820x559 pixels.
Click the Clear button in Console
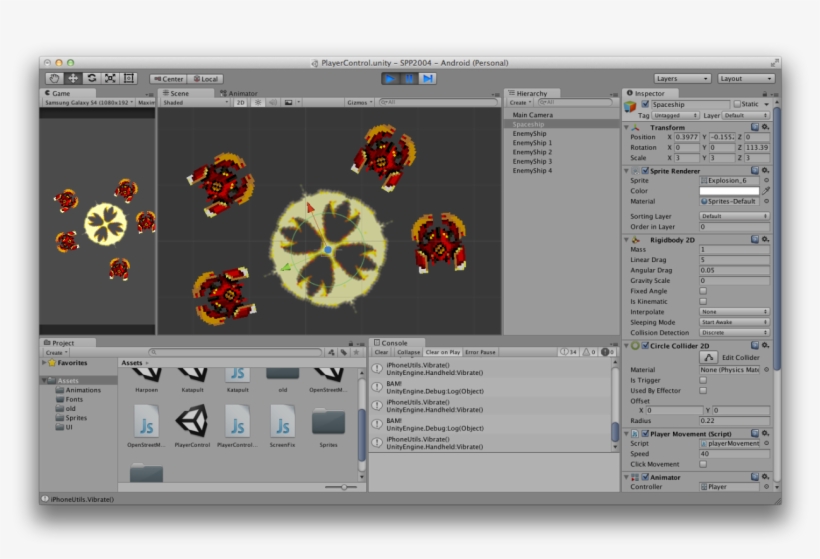381,352
